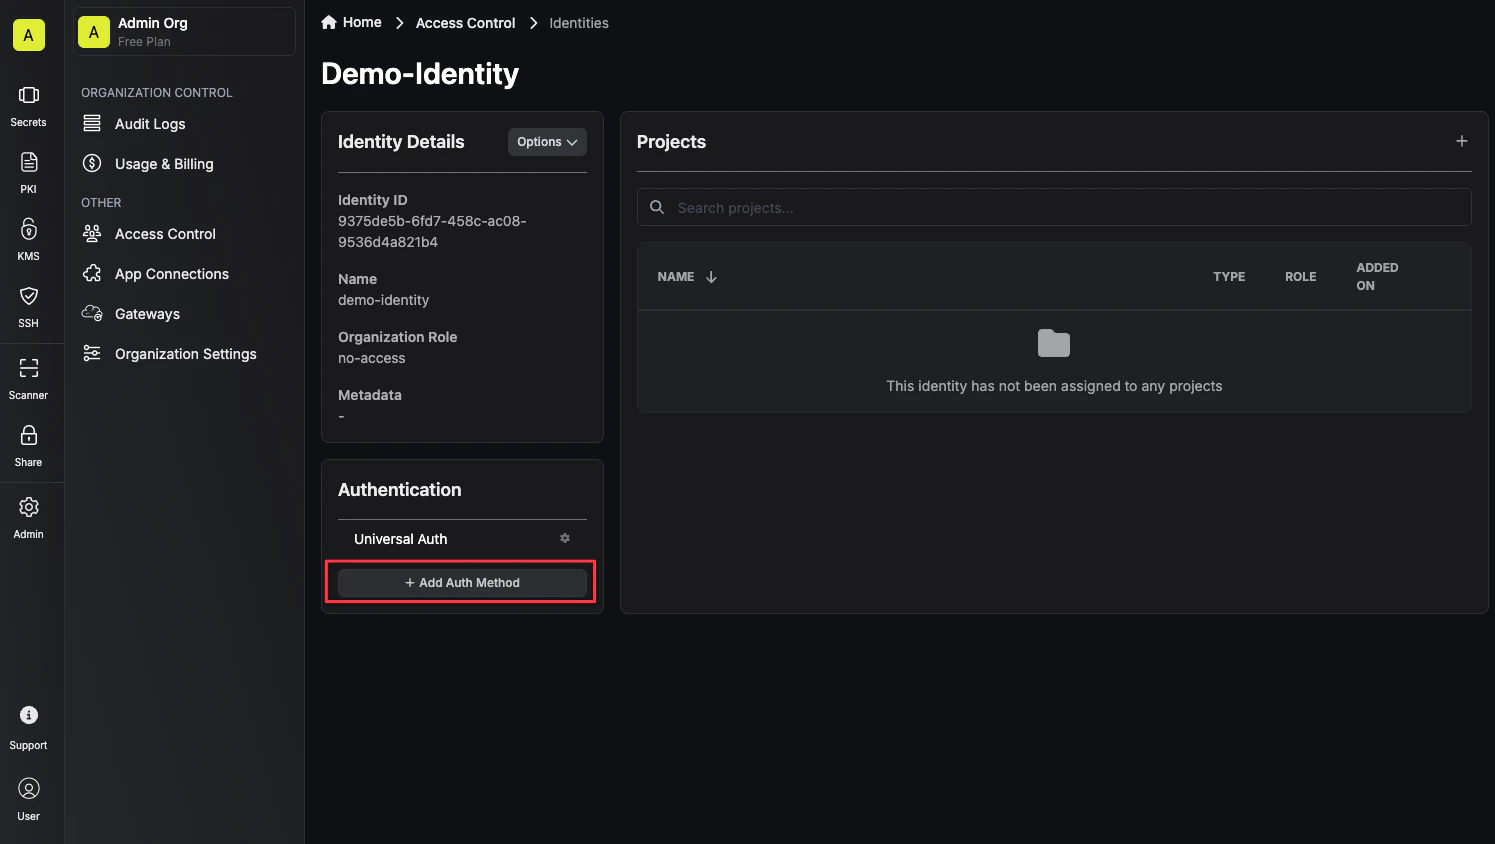Open the KMS lock icon
The image size is (1495, 844).
click(x=29, y=229)
